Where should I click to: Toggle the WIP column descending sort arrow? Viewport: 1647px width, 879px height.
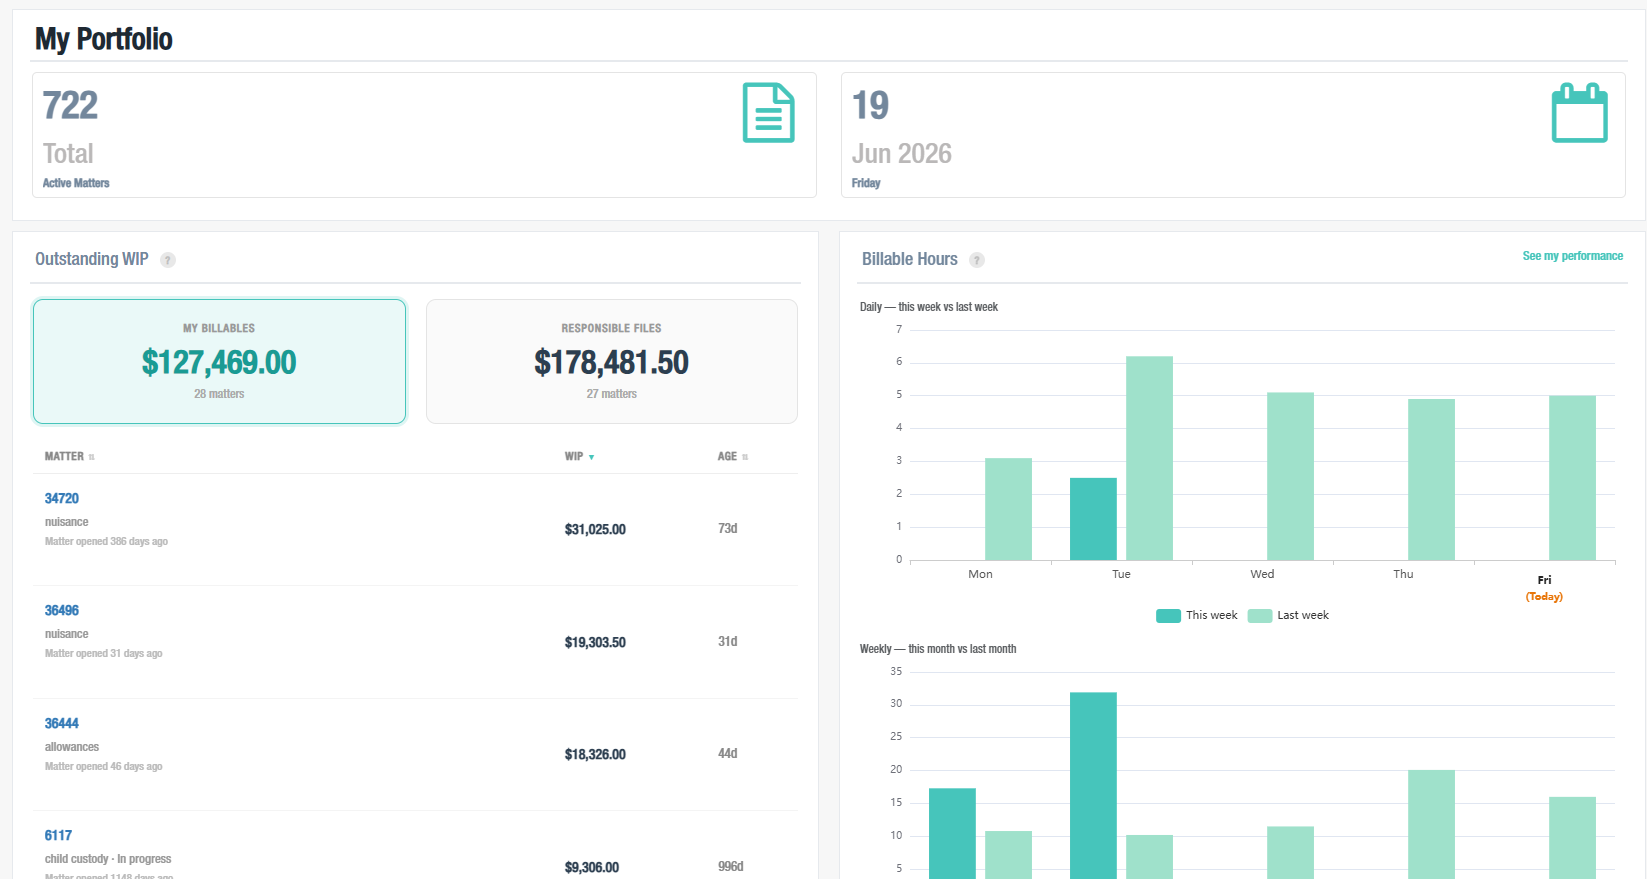[591, 457]
